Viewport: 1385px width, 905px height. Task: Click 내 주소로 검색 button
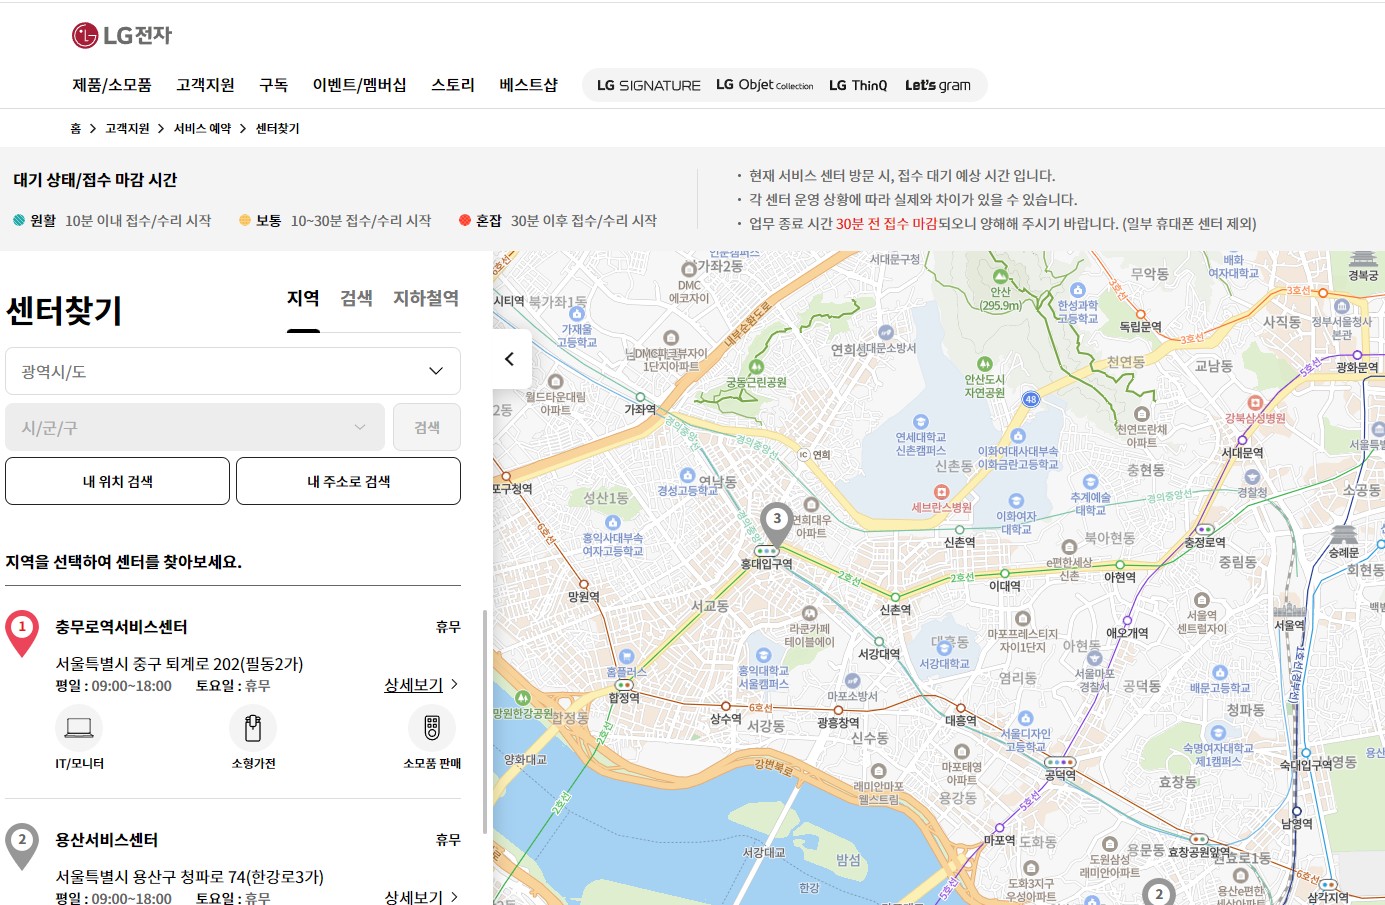(x=348, y=481)
